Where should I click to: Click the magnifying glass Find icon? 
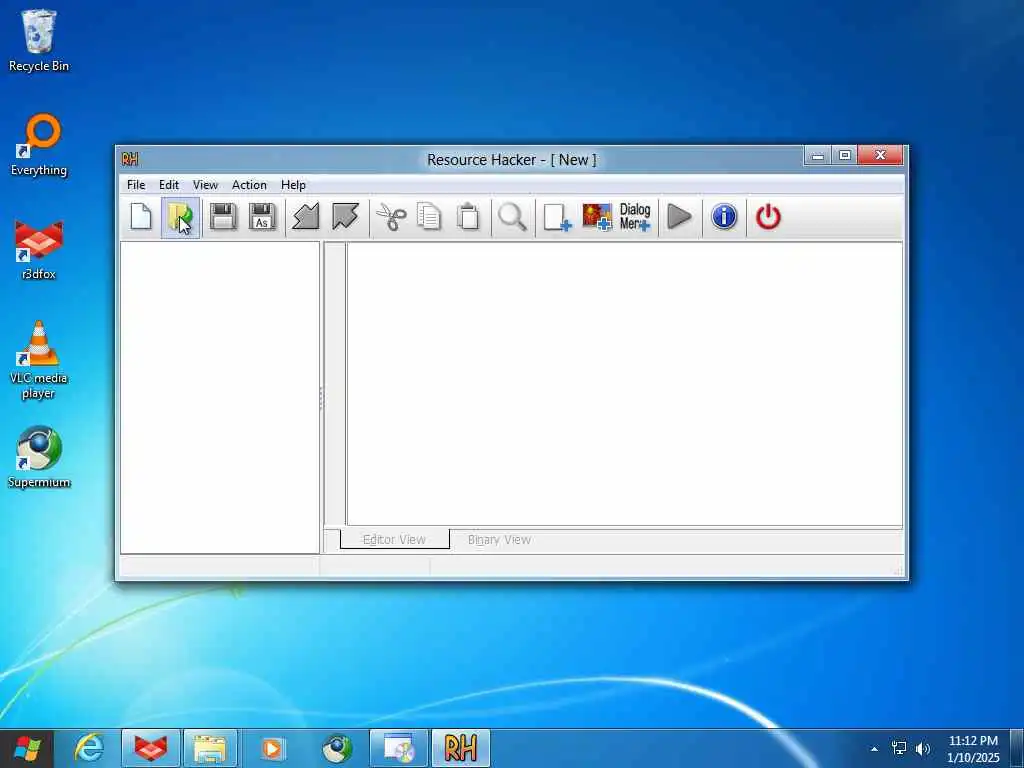[512, 217]
